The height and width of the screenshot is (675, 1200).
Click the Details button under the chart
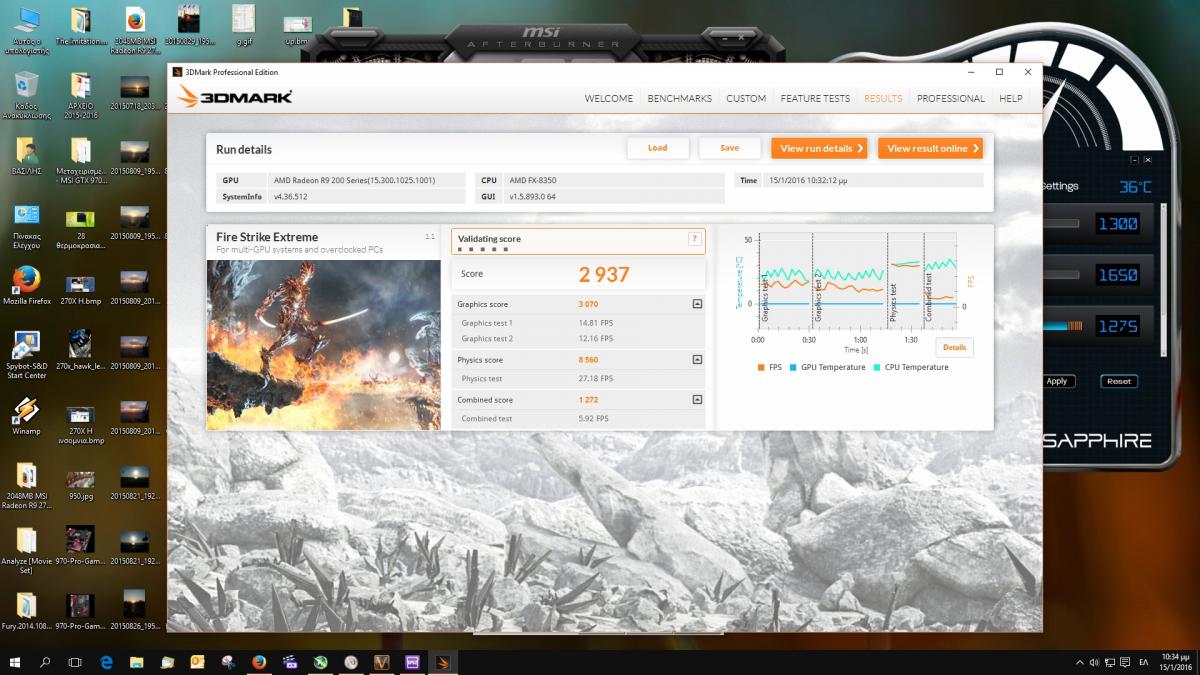[954, 347]
